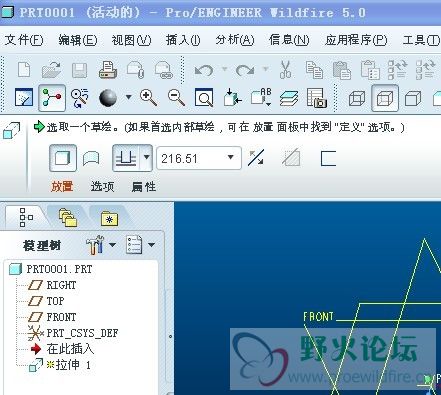Open the 放置 panel
The image size is (441, 395).
coord(62,186)
